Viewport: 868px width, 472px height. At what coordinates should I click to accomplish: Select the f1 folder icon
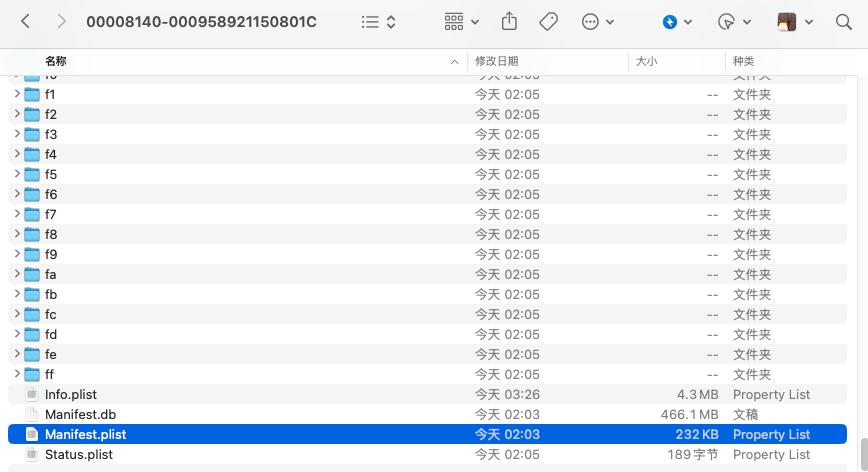[32, 95]
